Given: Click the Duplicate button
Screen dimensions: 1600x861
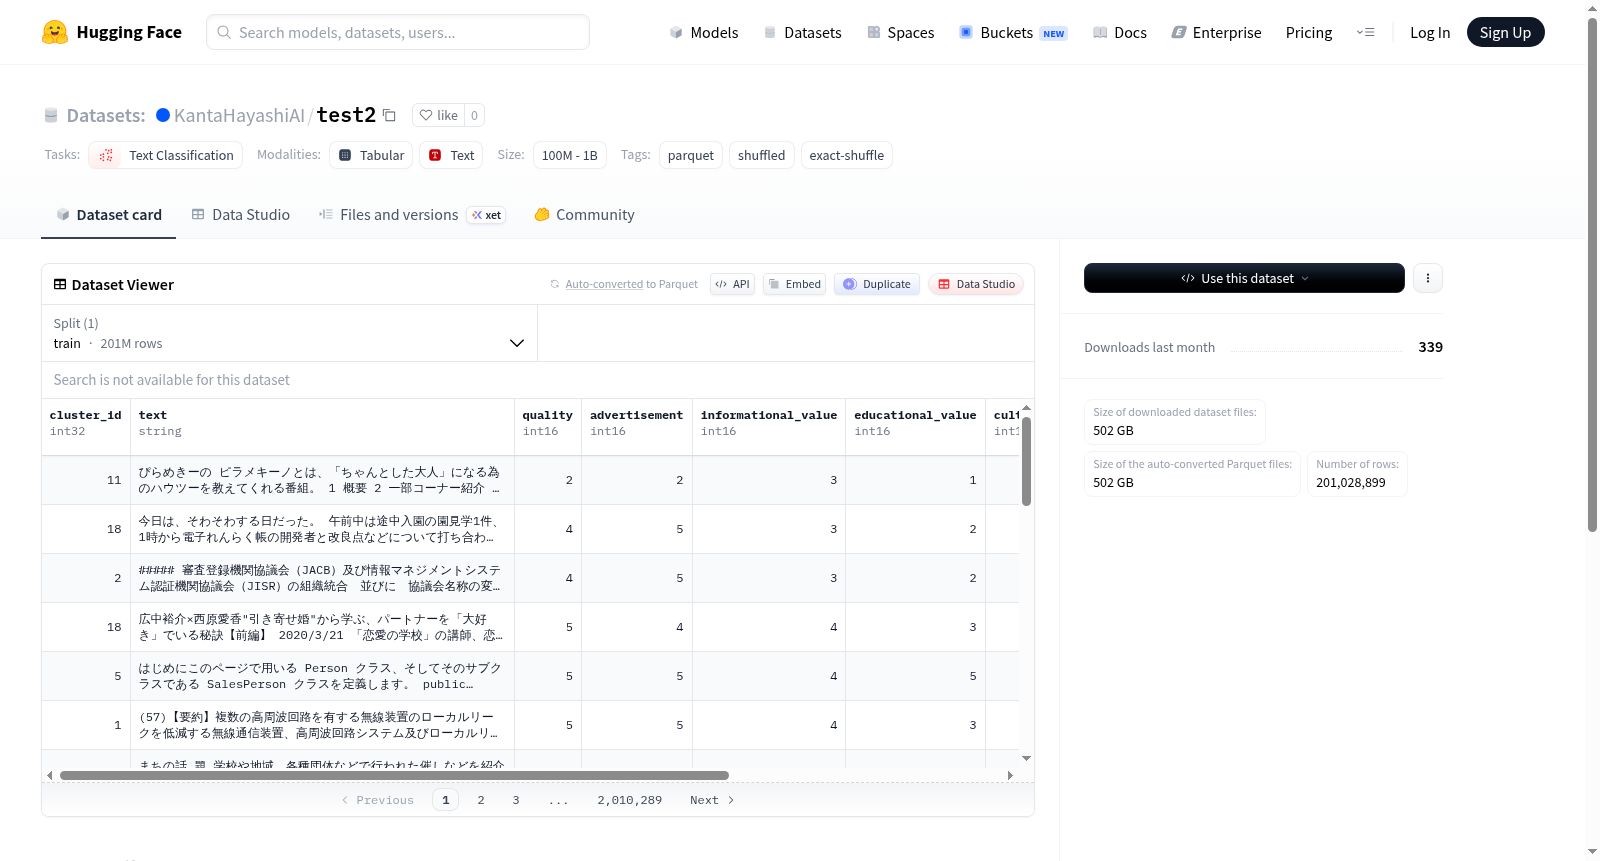Looking at the screenshot, I should click(x=876, y=284).
